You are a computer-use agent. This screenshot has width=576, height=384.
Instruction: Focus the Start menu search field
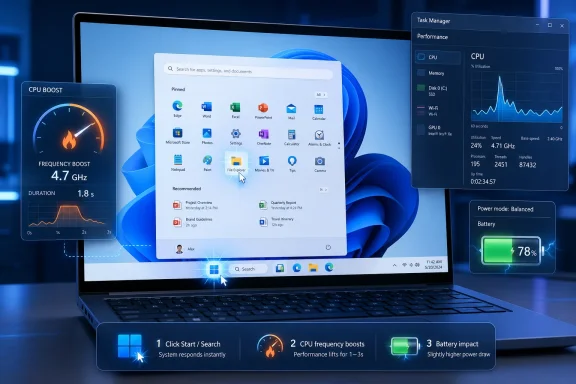[x=248, y=70]
